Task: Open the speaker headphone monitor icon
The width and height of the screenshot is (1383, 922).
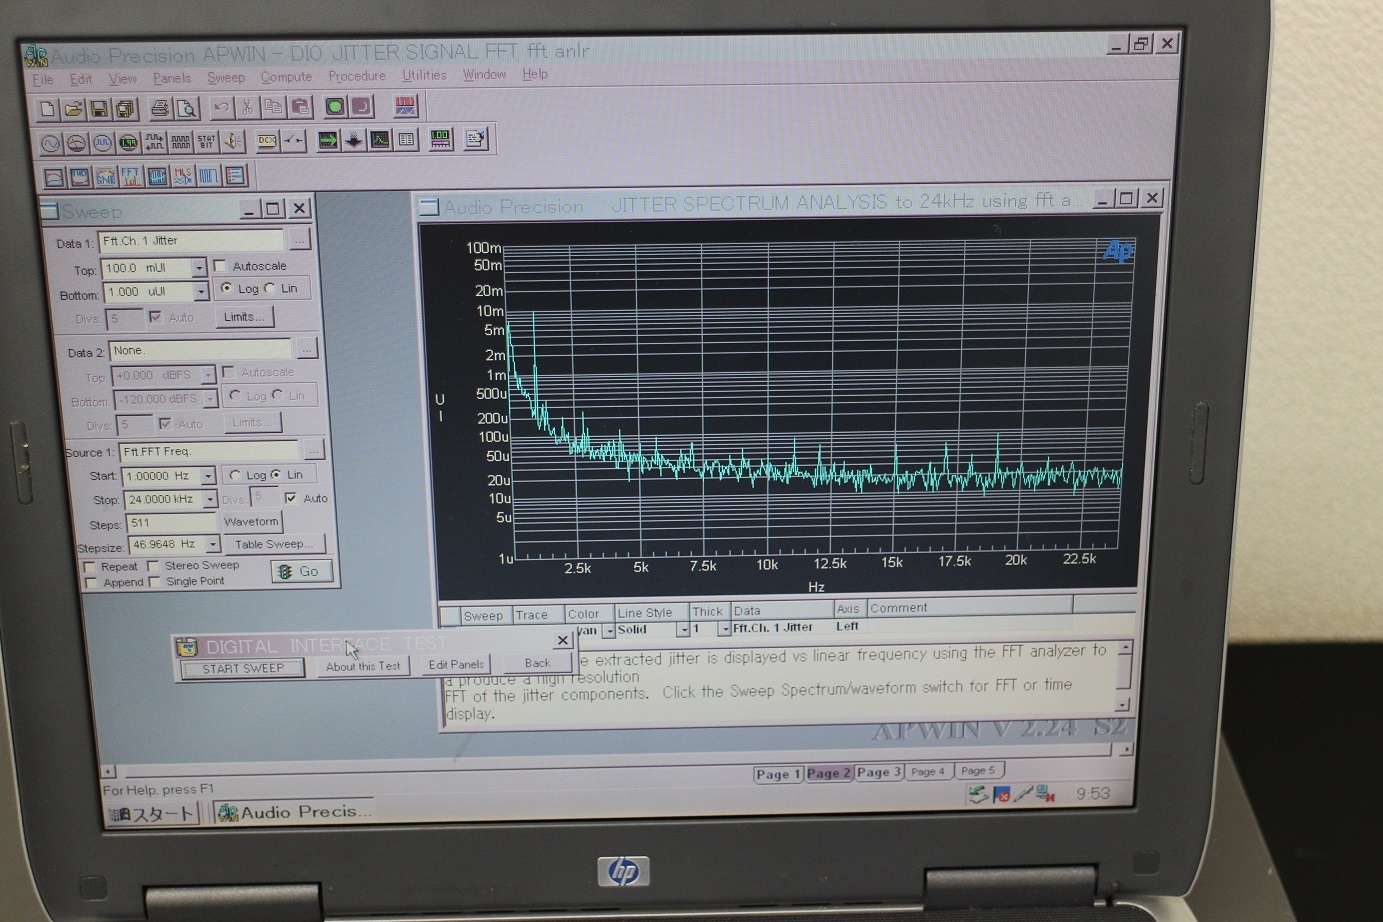Action: pos(232,142)
